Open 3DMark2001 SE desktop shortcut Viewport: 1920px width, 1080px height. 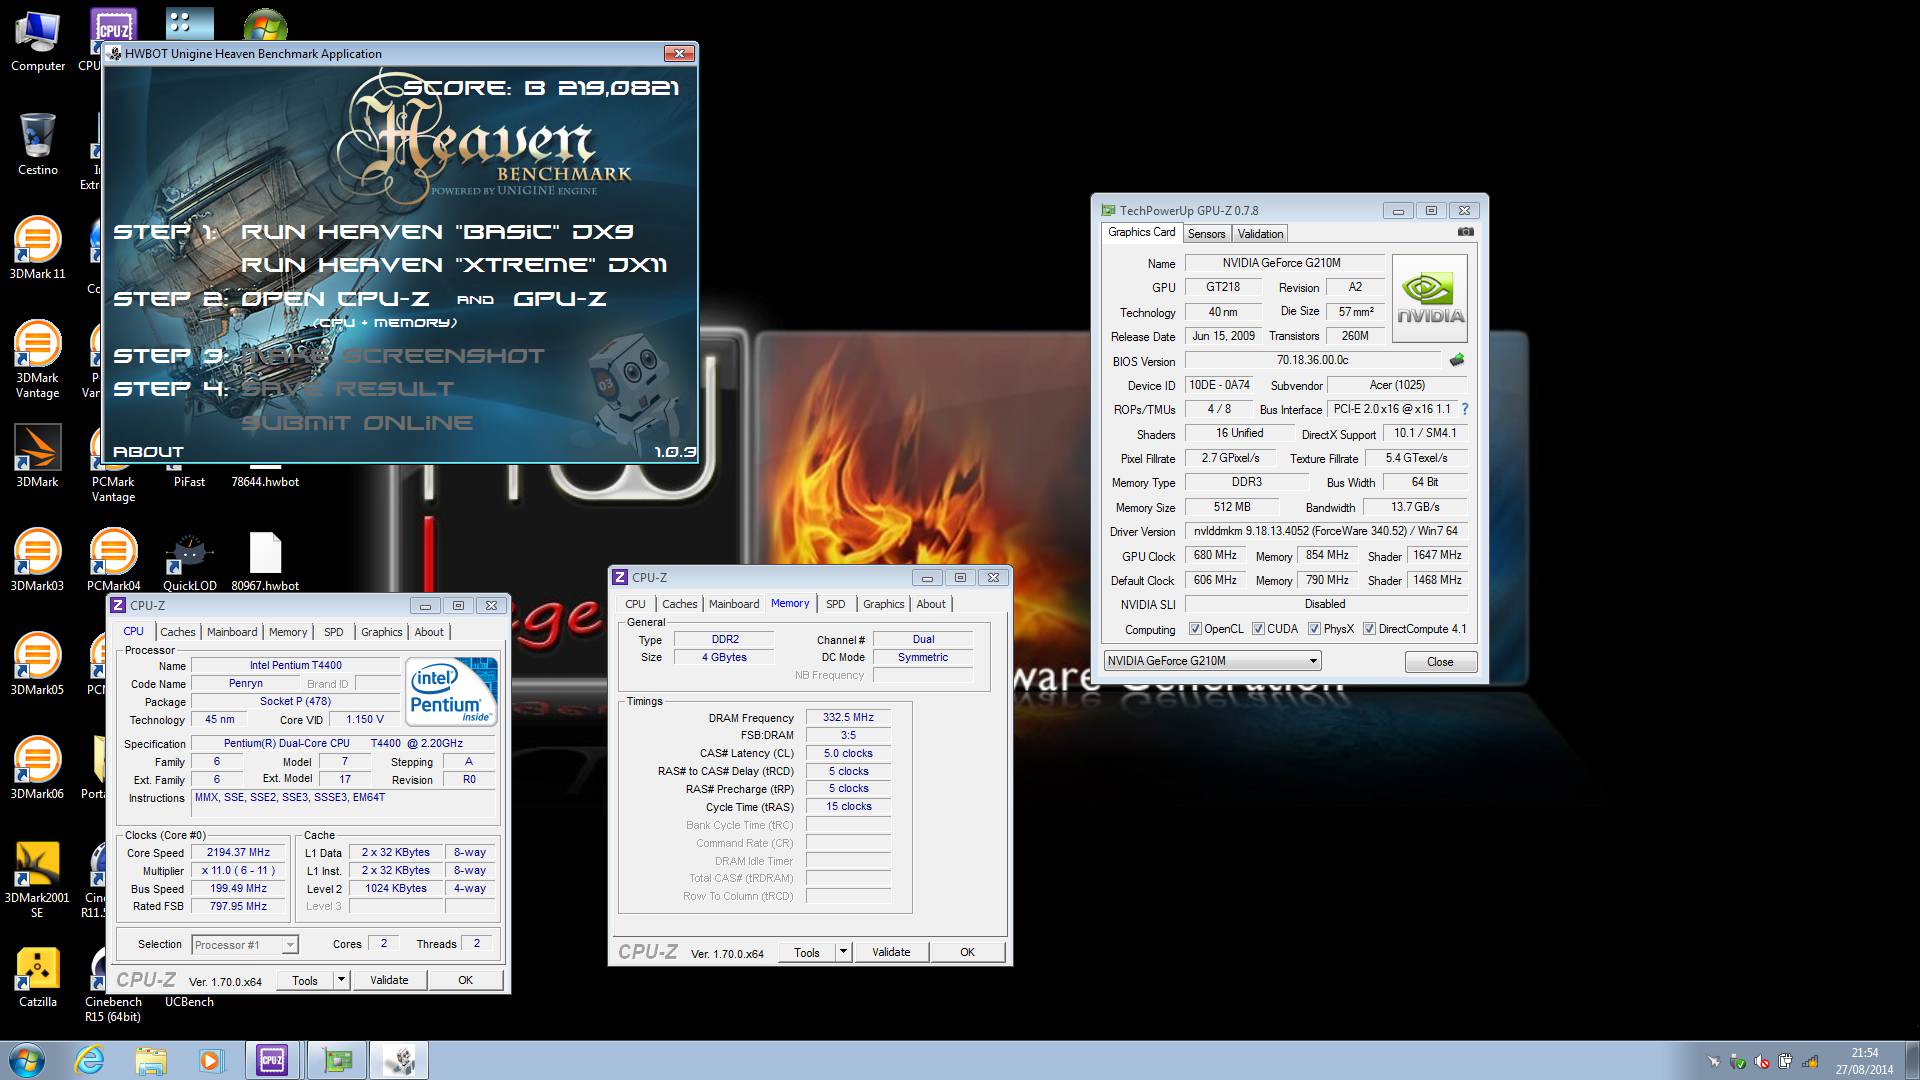38,878
